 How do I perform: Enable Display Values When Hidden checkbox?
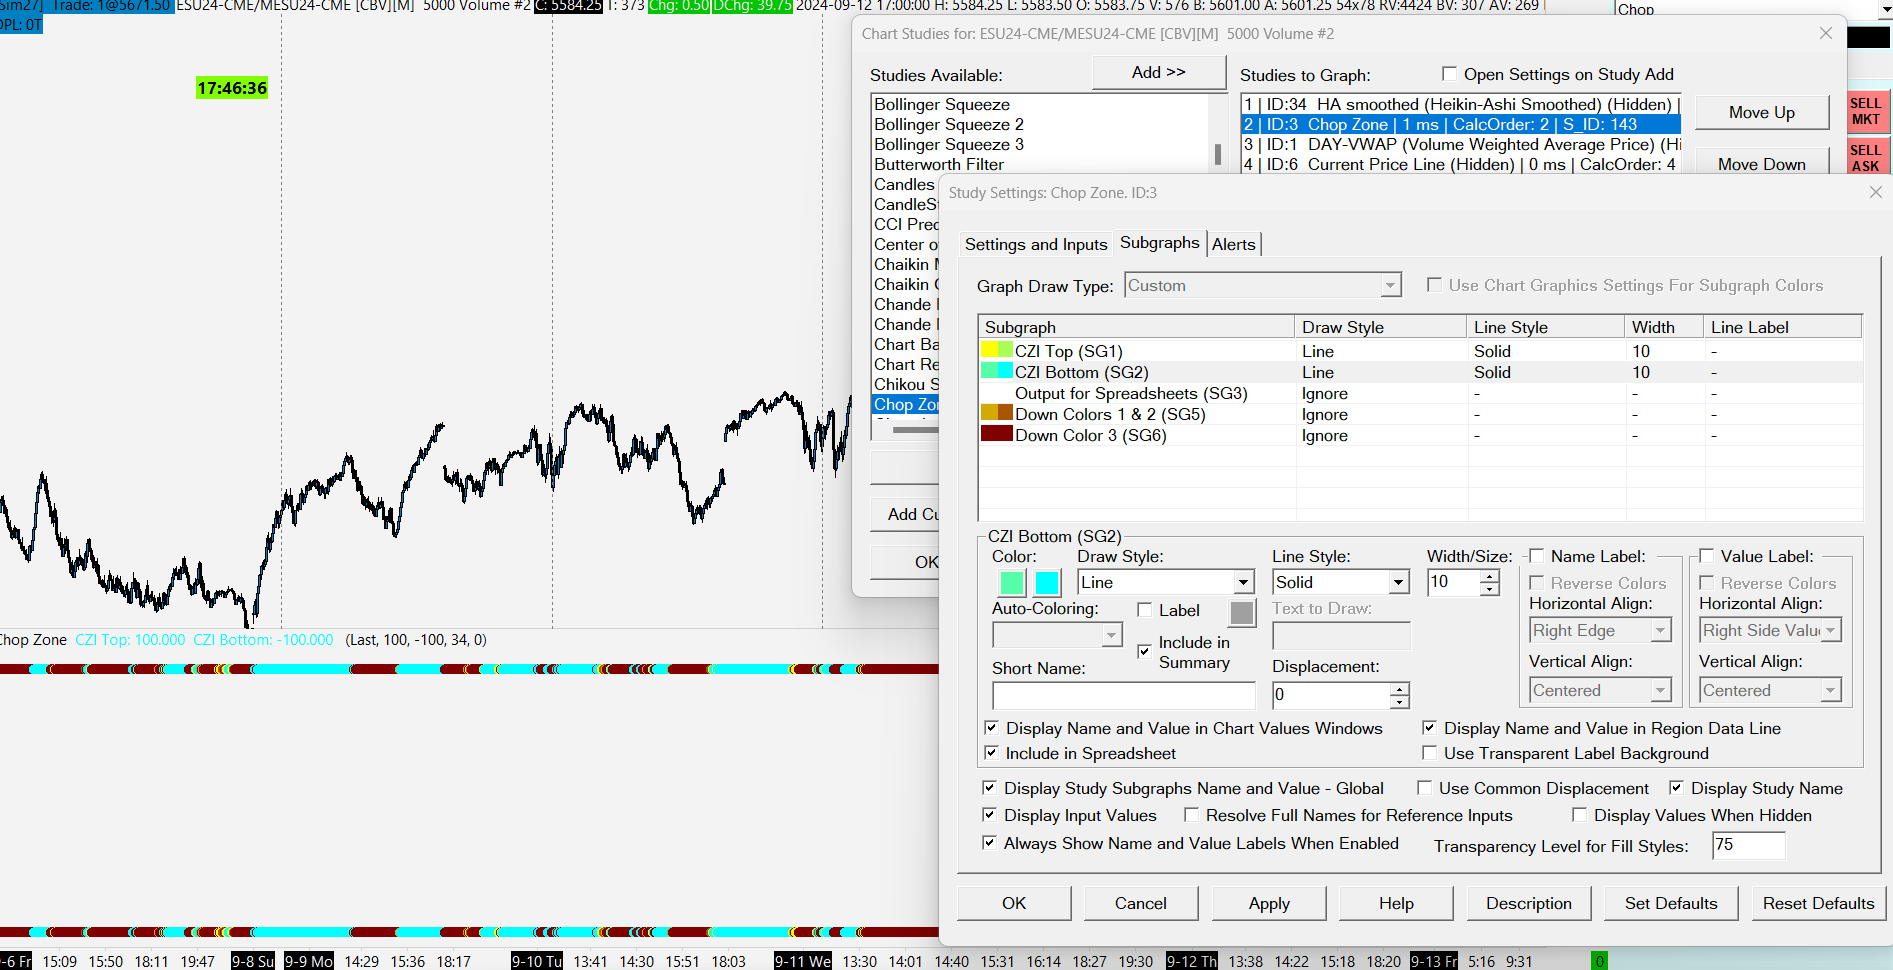(1580, 815)
